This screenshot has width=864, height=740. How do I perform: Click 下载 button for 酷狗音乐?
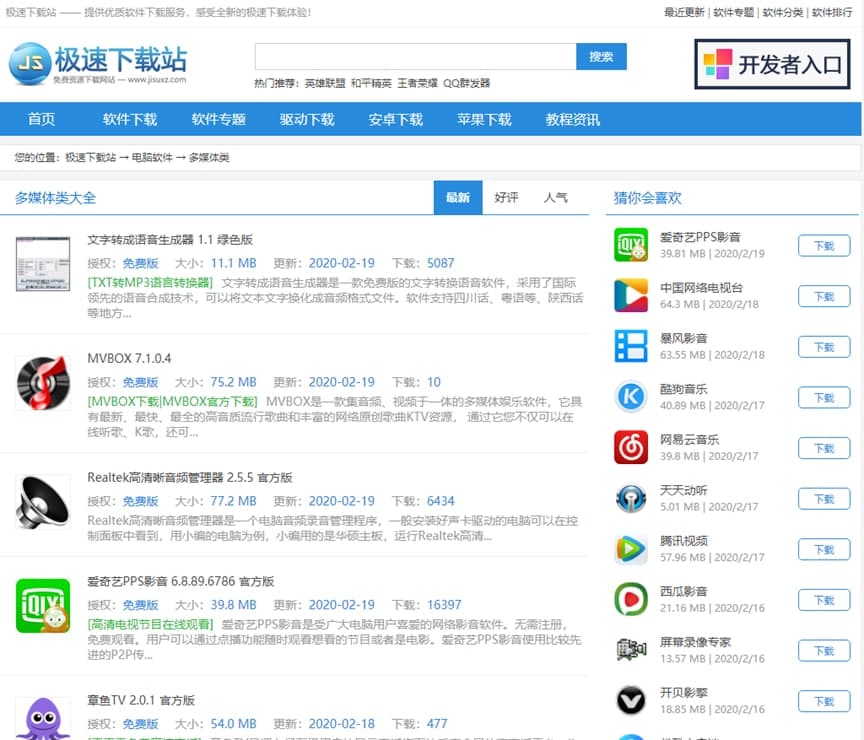pyautogui.click(x=824, y=398)
